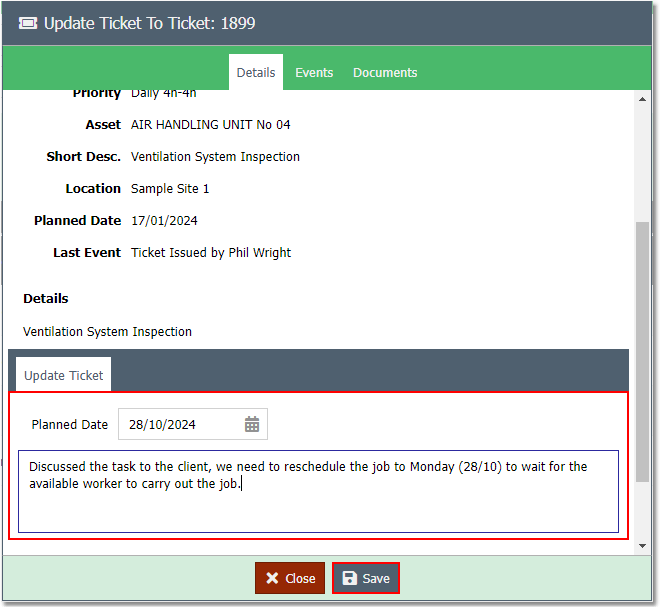
Task: Click the Short Desc. value Ventilation System Inspection
Action: point(215,157)
